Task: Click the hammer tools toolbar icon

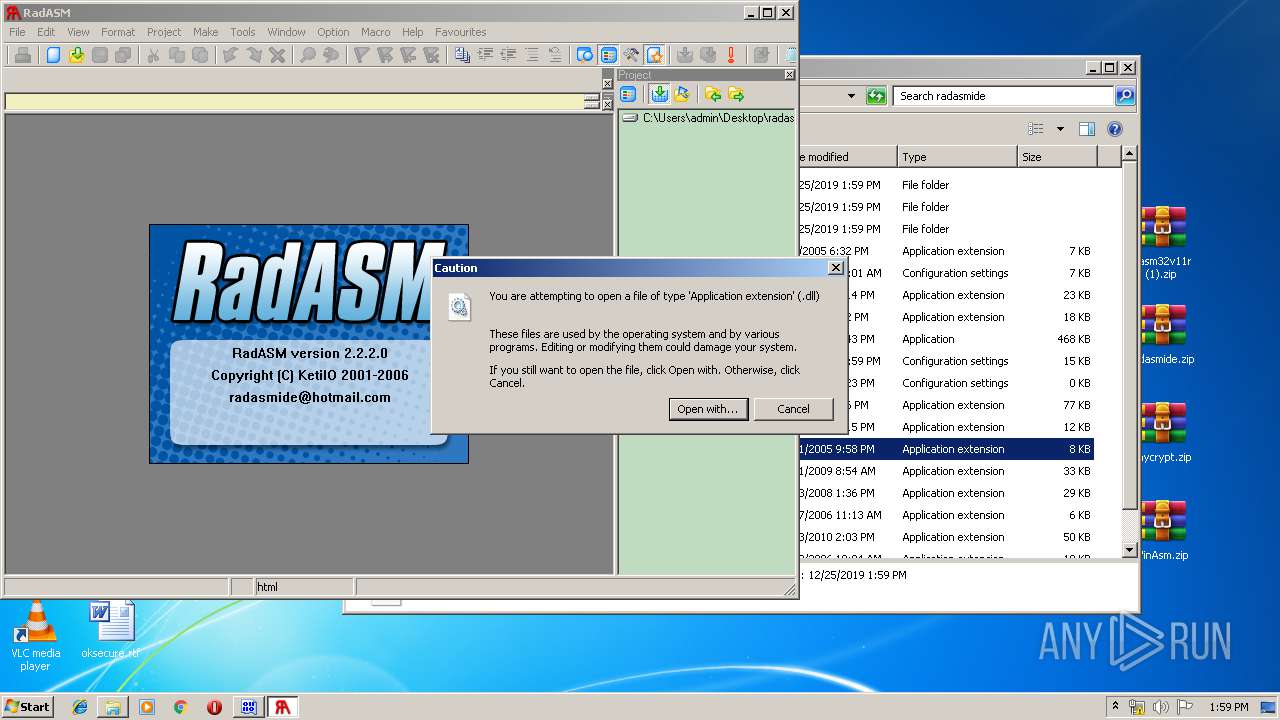Action: click(631, 55)
